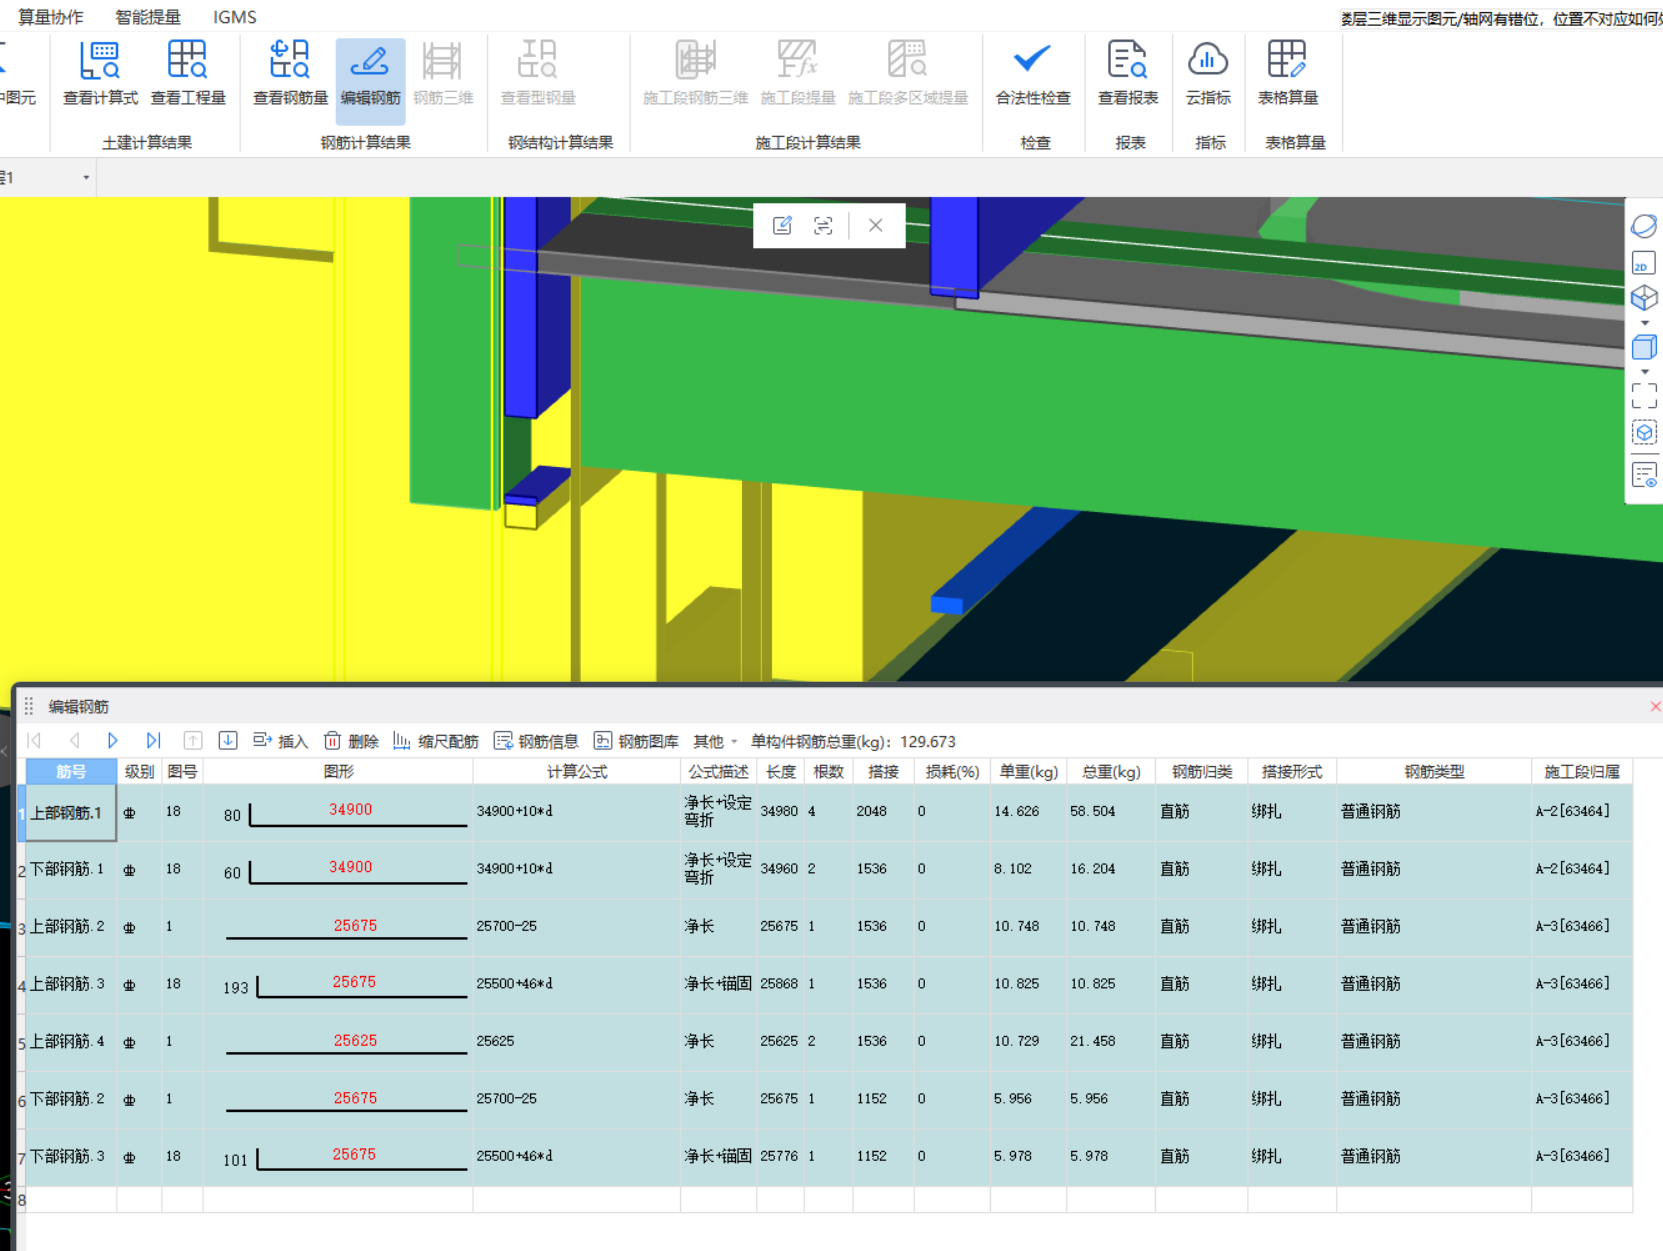
Task: Click the orbit rotate view icon
Action: click(1644, 226)
